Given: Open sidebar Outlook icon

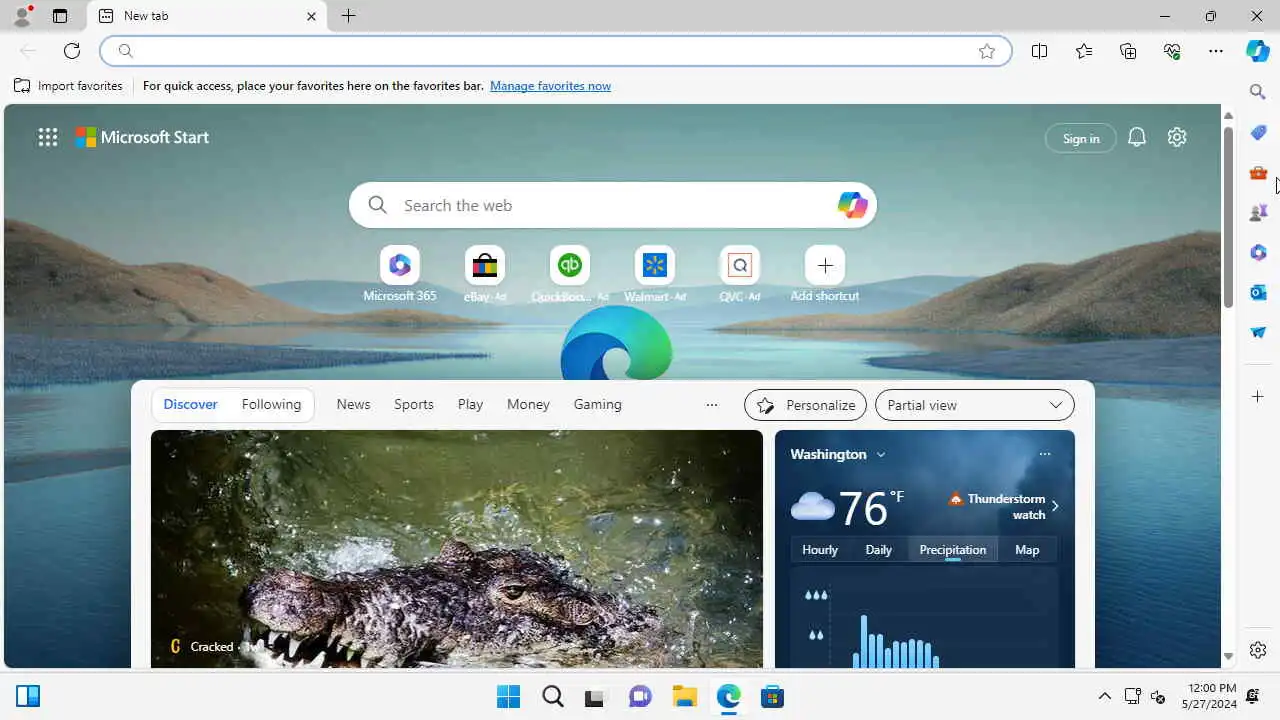Looking at the screenshot, I should click(1258, 292).
